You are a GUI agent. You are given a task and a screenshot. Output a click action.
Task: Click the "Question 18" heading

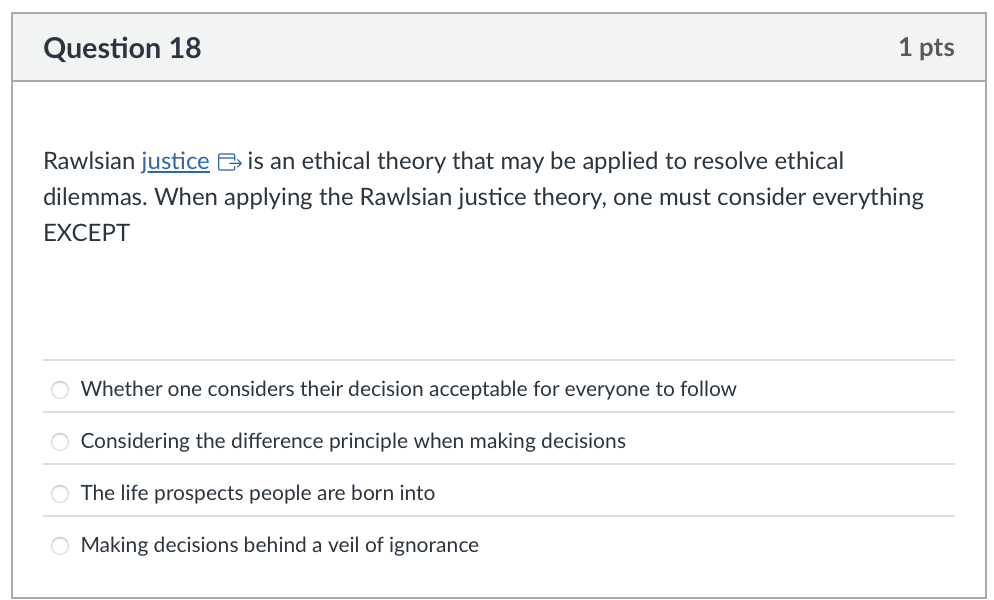coord(122,48)
